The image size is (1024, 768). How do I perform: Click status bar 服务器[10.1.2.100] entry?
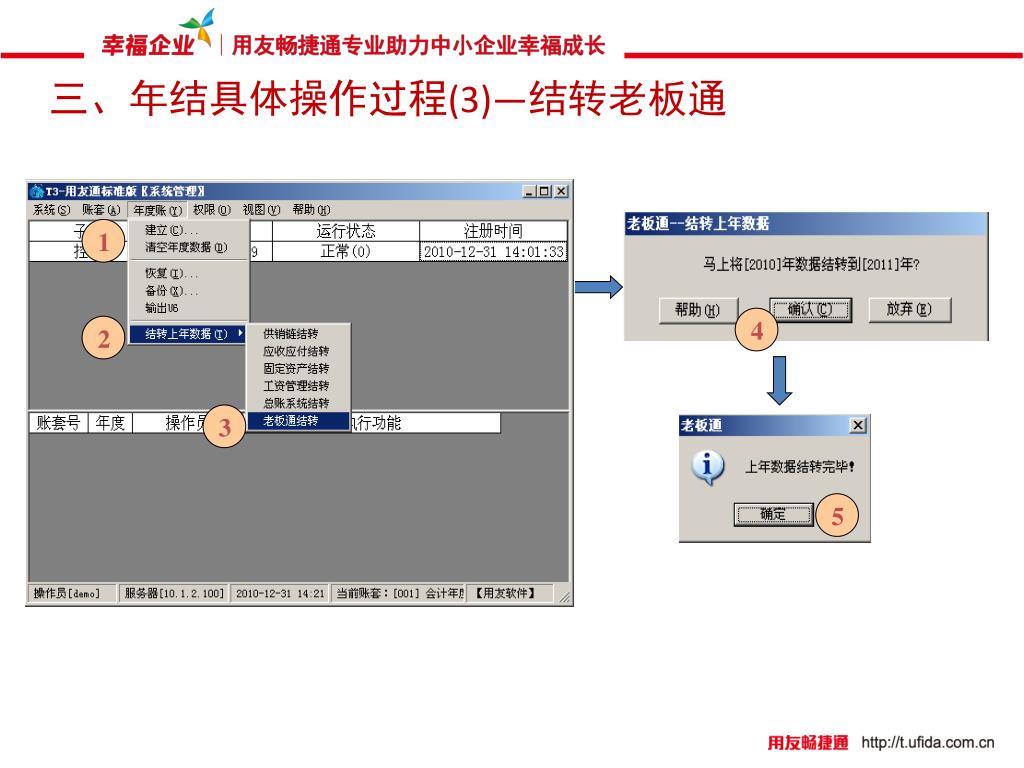tap(174, 593)
